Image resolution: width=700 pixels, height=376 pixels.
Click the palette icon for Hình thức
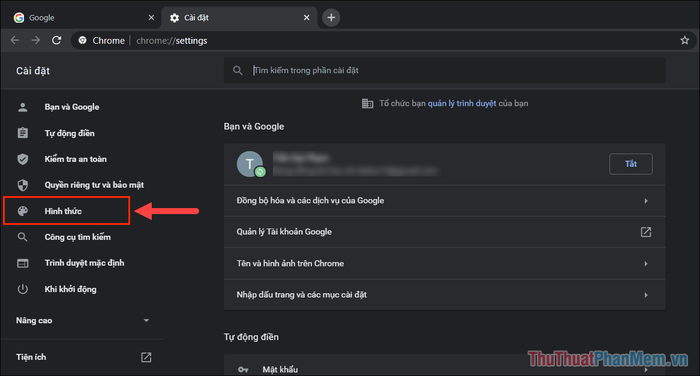(x=22, y=211)
